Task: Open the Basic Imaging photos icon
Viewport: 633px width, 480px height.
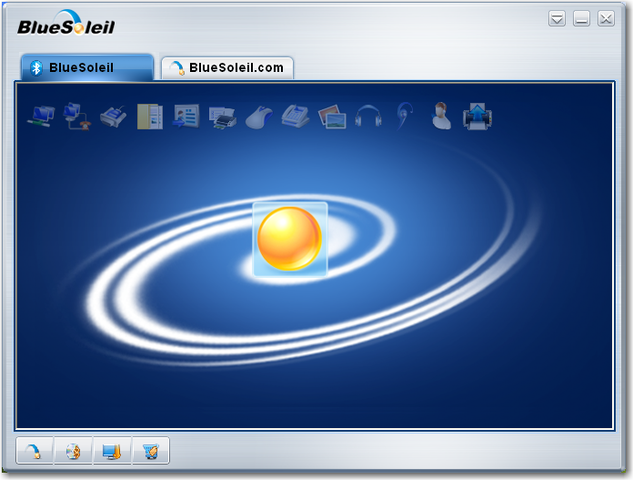Action: [x=332, y=117]
